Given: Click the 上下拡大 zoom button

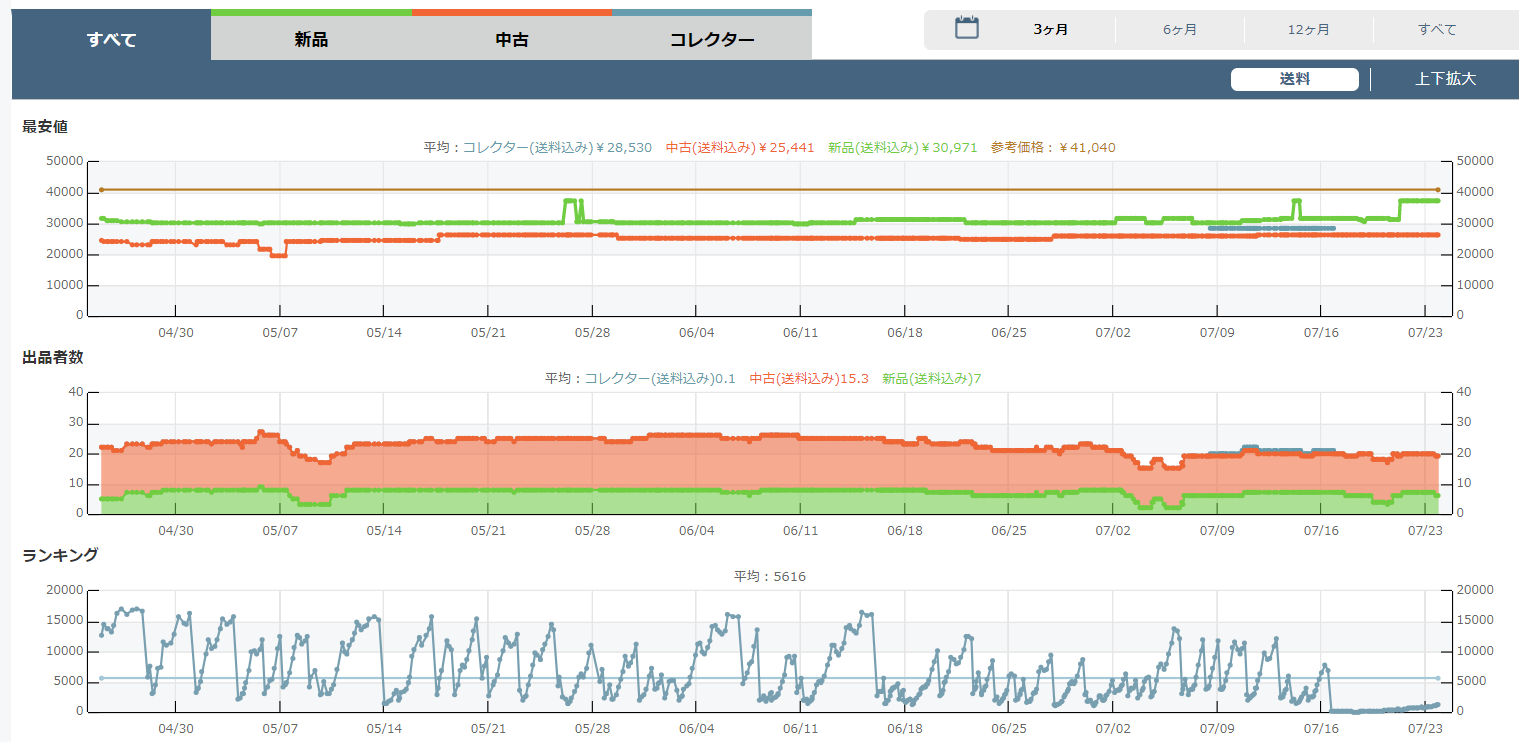Looking at the screenshot, I should coord(1445,79).
